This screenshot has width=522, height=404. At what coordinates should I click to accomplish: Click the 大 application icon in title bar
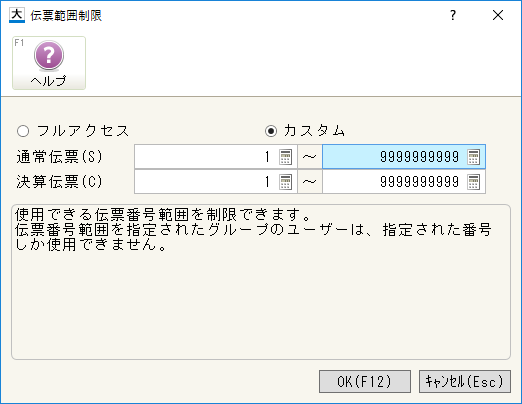(17, 15)
